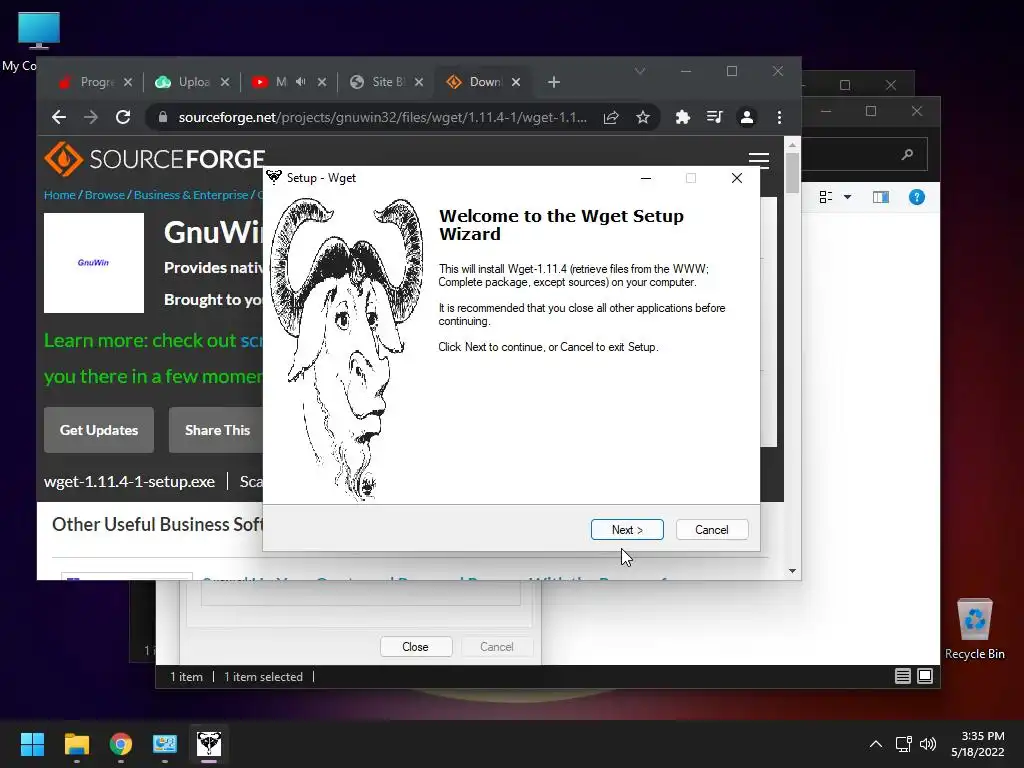This screenshot has height=768, width=1024.
Task: Click Next in Wget Setup wizard
Action: (627, 530)
